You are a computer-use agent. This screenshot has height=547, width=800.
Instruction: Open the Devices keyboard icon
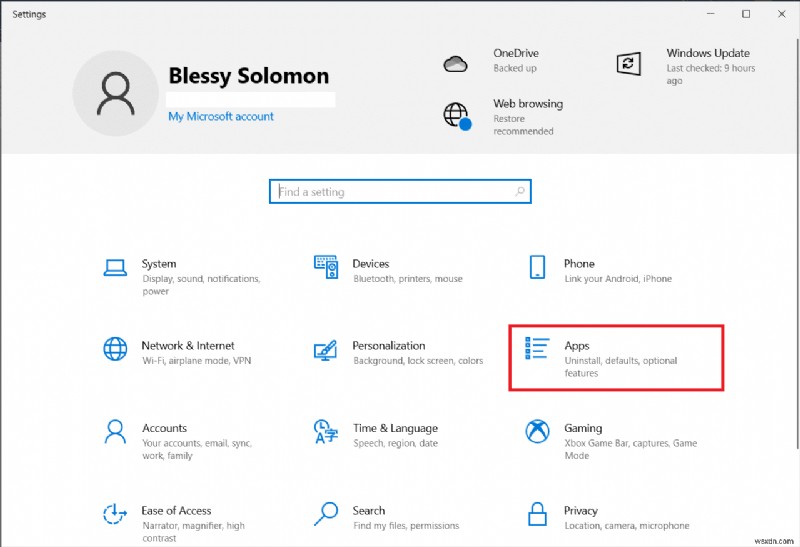pos(326,267)
